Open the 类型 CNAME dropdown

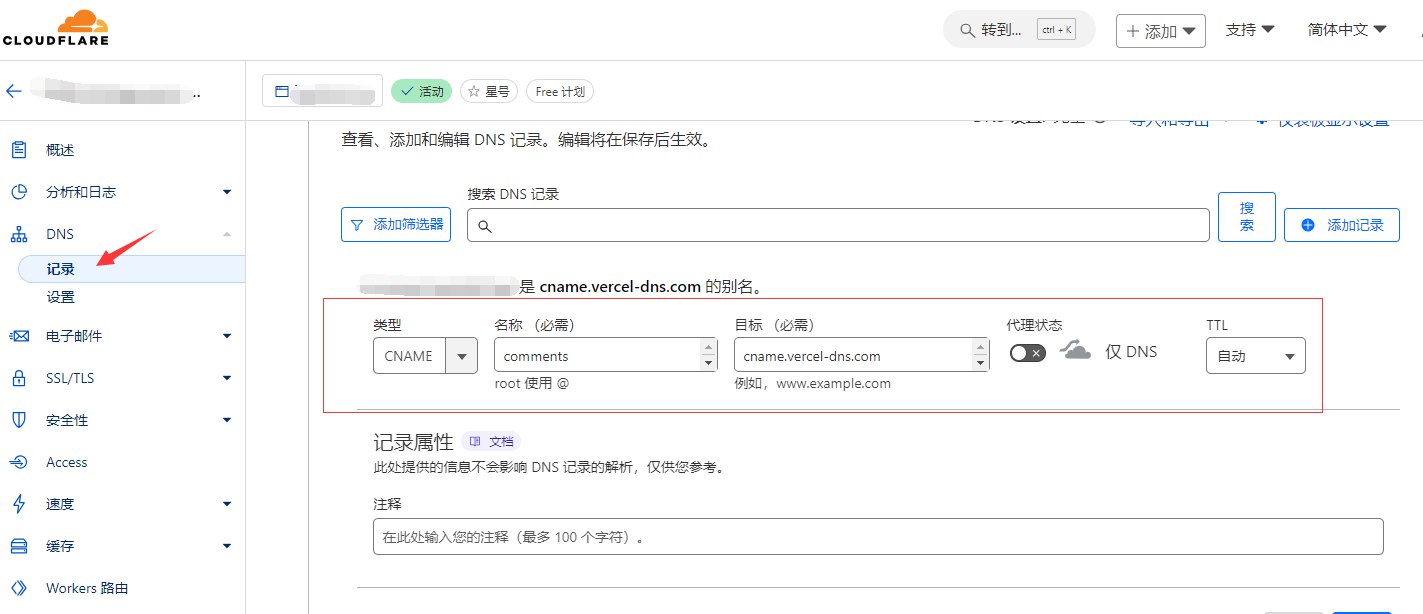click(425, 356)
